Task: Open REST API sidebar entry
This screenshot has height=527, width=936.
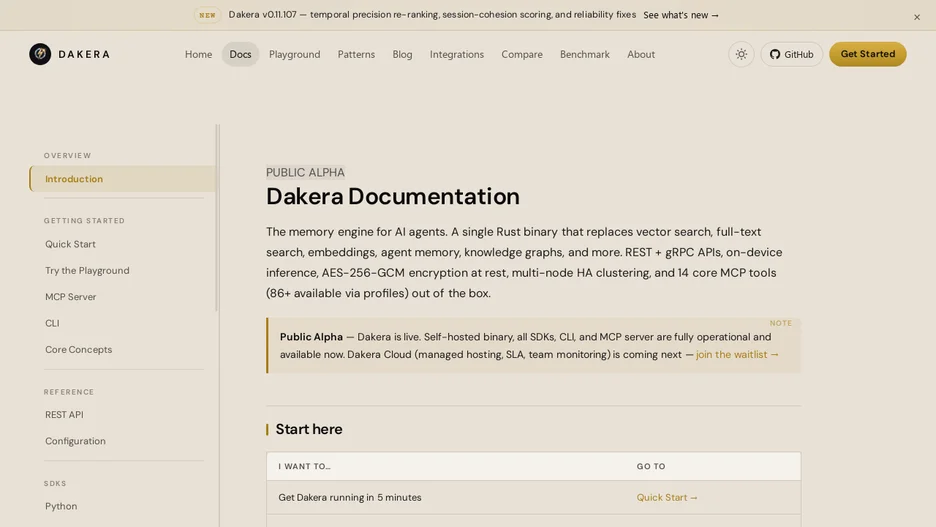Action: (64, 414)
